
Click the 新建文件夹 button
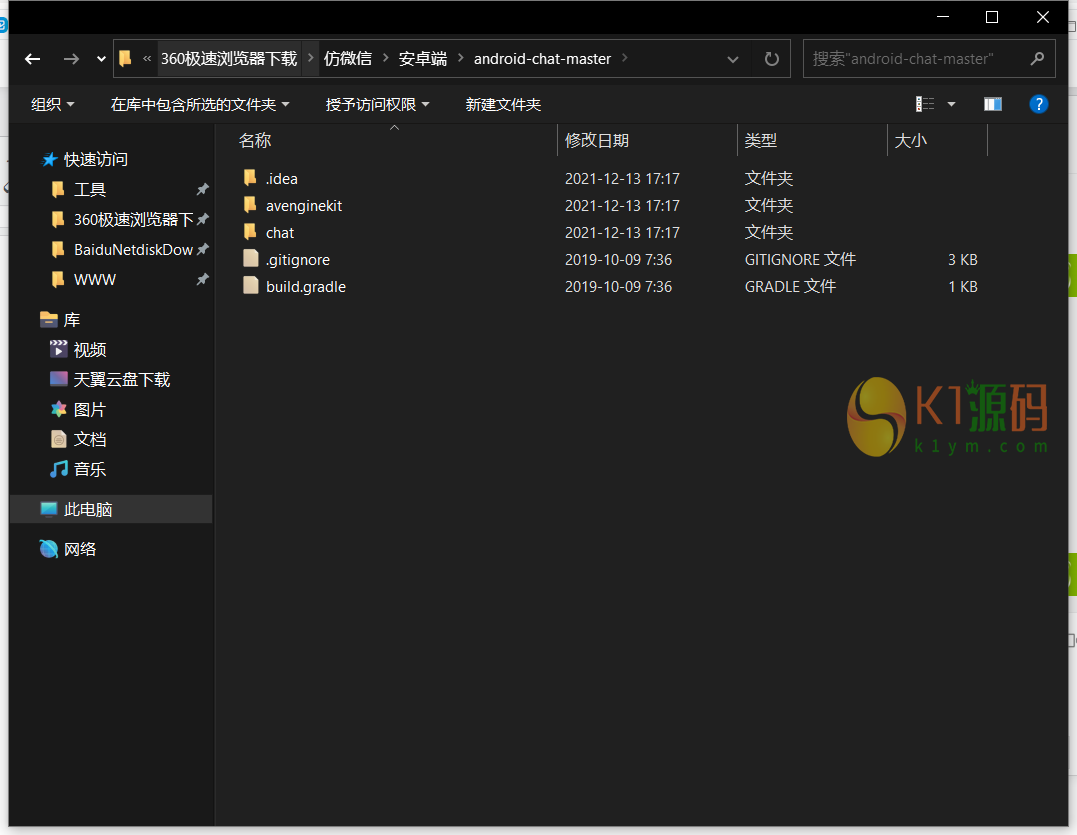(503, 104)
